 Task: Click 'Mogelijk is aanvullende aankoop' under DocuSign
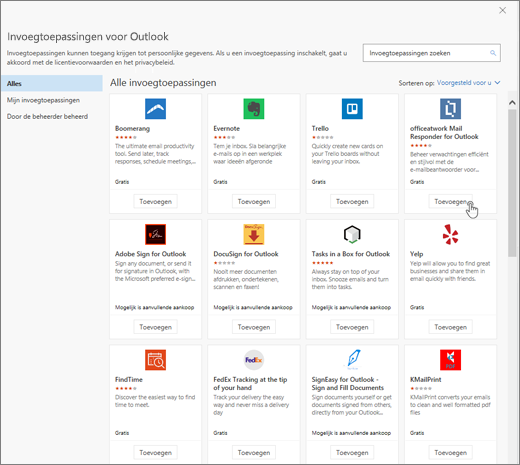(x=253, y=307)
